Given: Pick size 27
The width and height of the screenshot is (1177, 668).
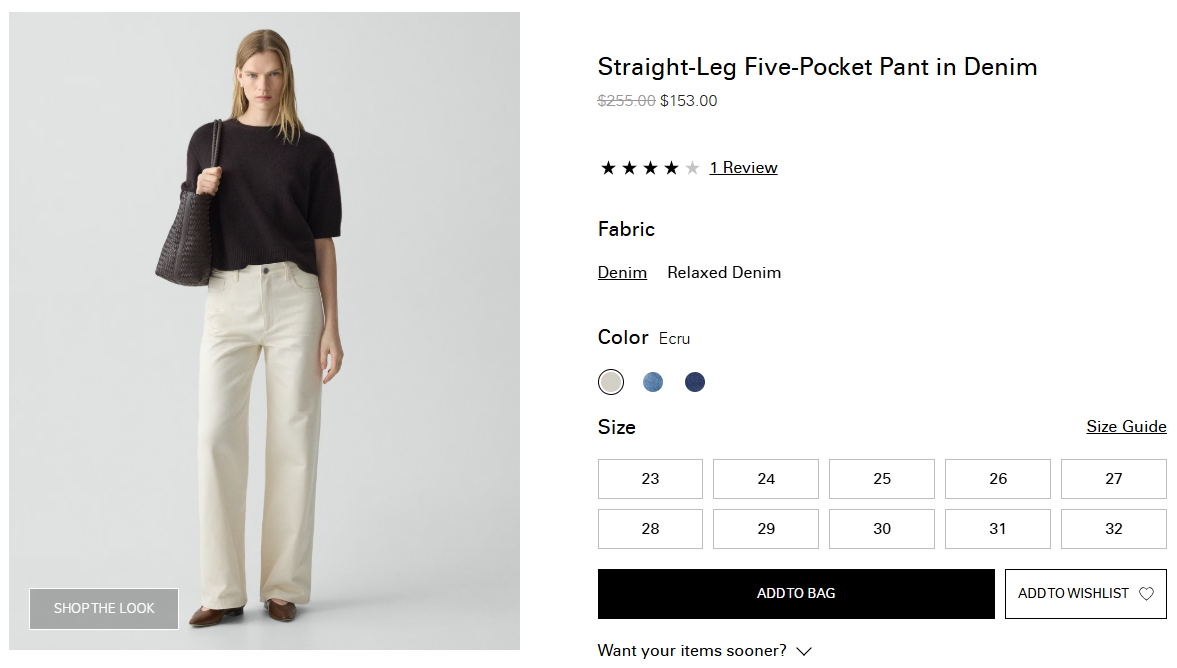Looking at the screenshot, I should coord(1113,479).
